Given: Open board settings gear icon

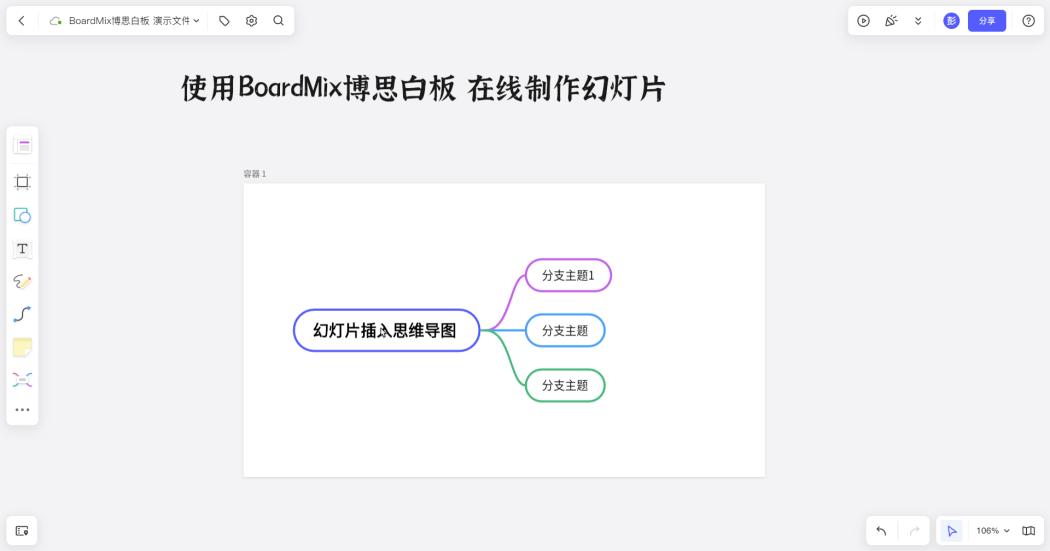Looking at the screenshot, I should tap(251, 21).
